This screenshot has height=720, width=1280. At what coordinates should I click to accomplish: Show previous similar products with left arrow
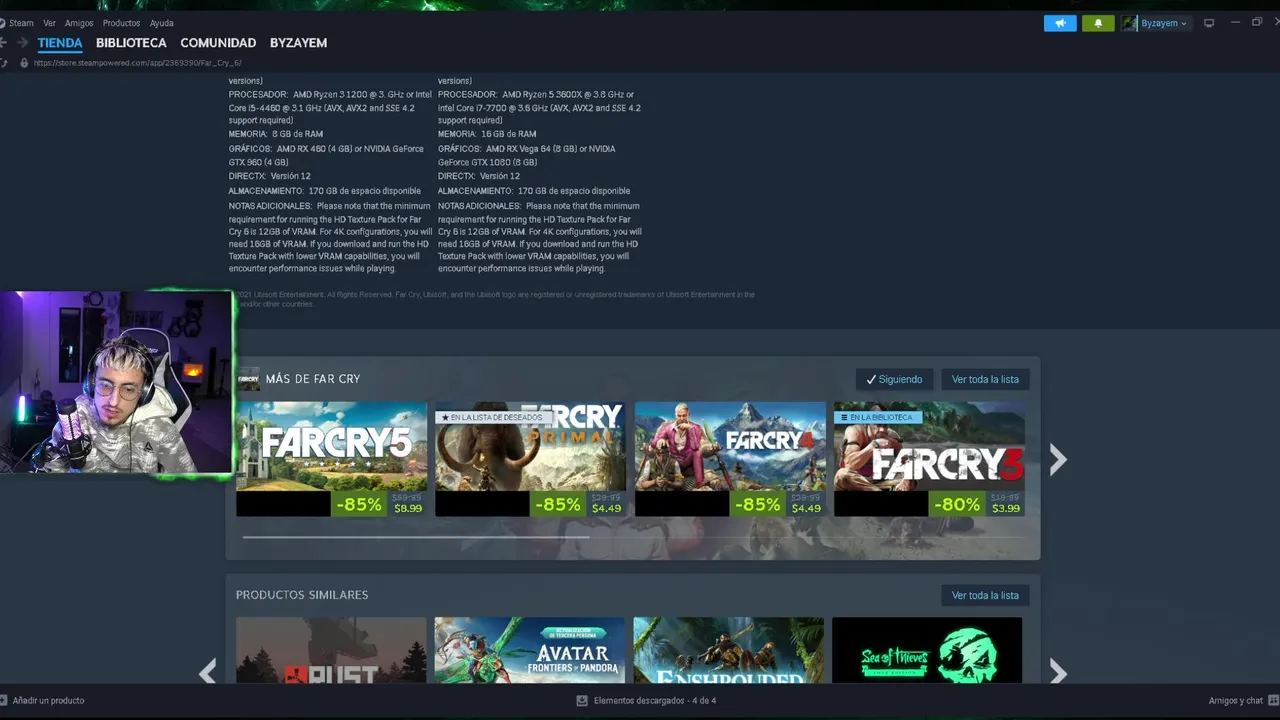[x=208, y=672]
